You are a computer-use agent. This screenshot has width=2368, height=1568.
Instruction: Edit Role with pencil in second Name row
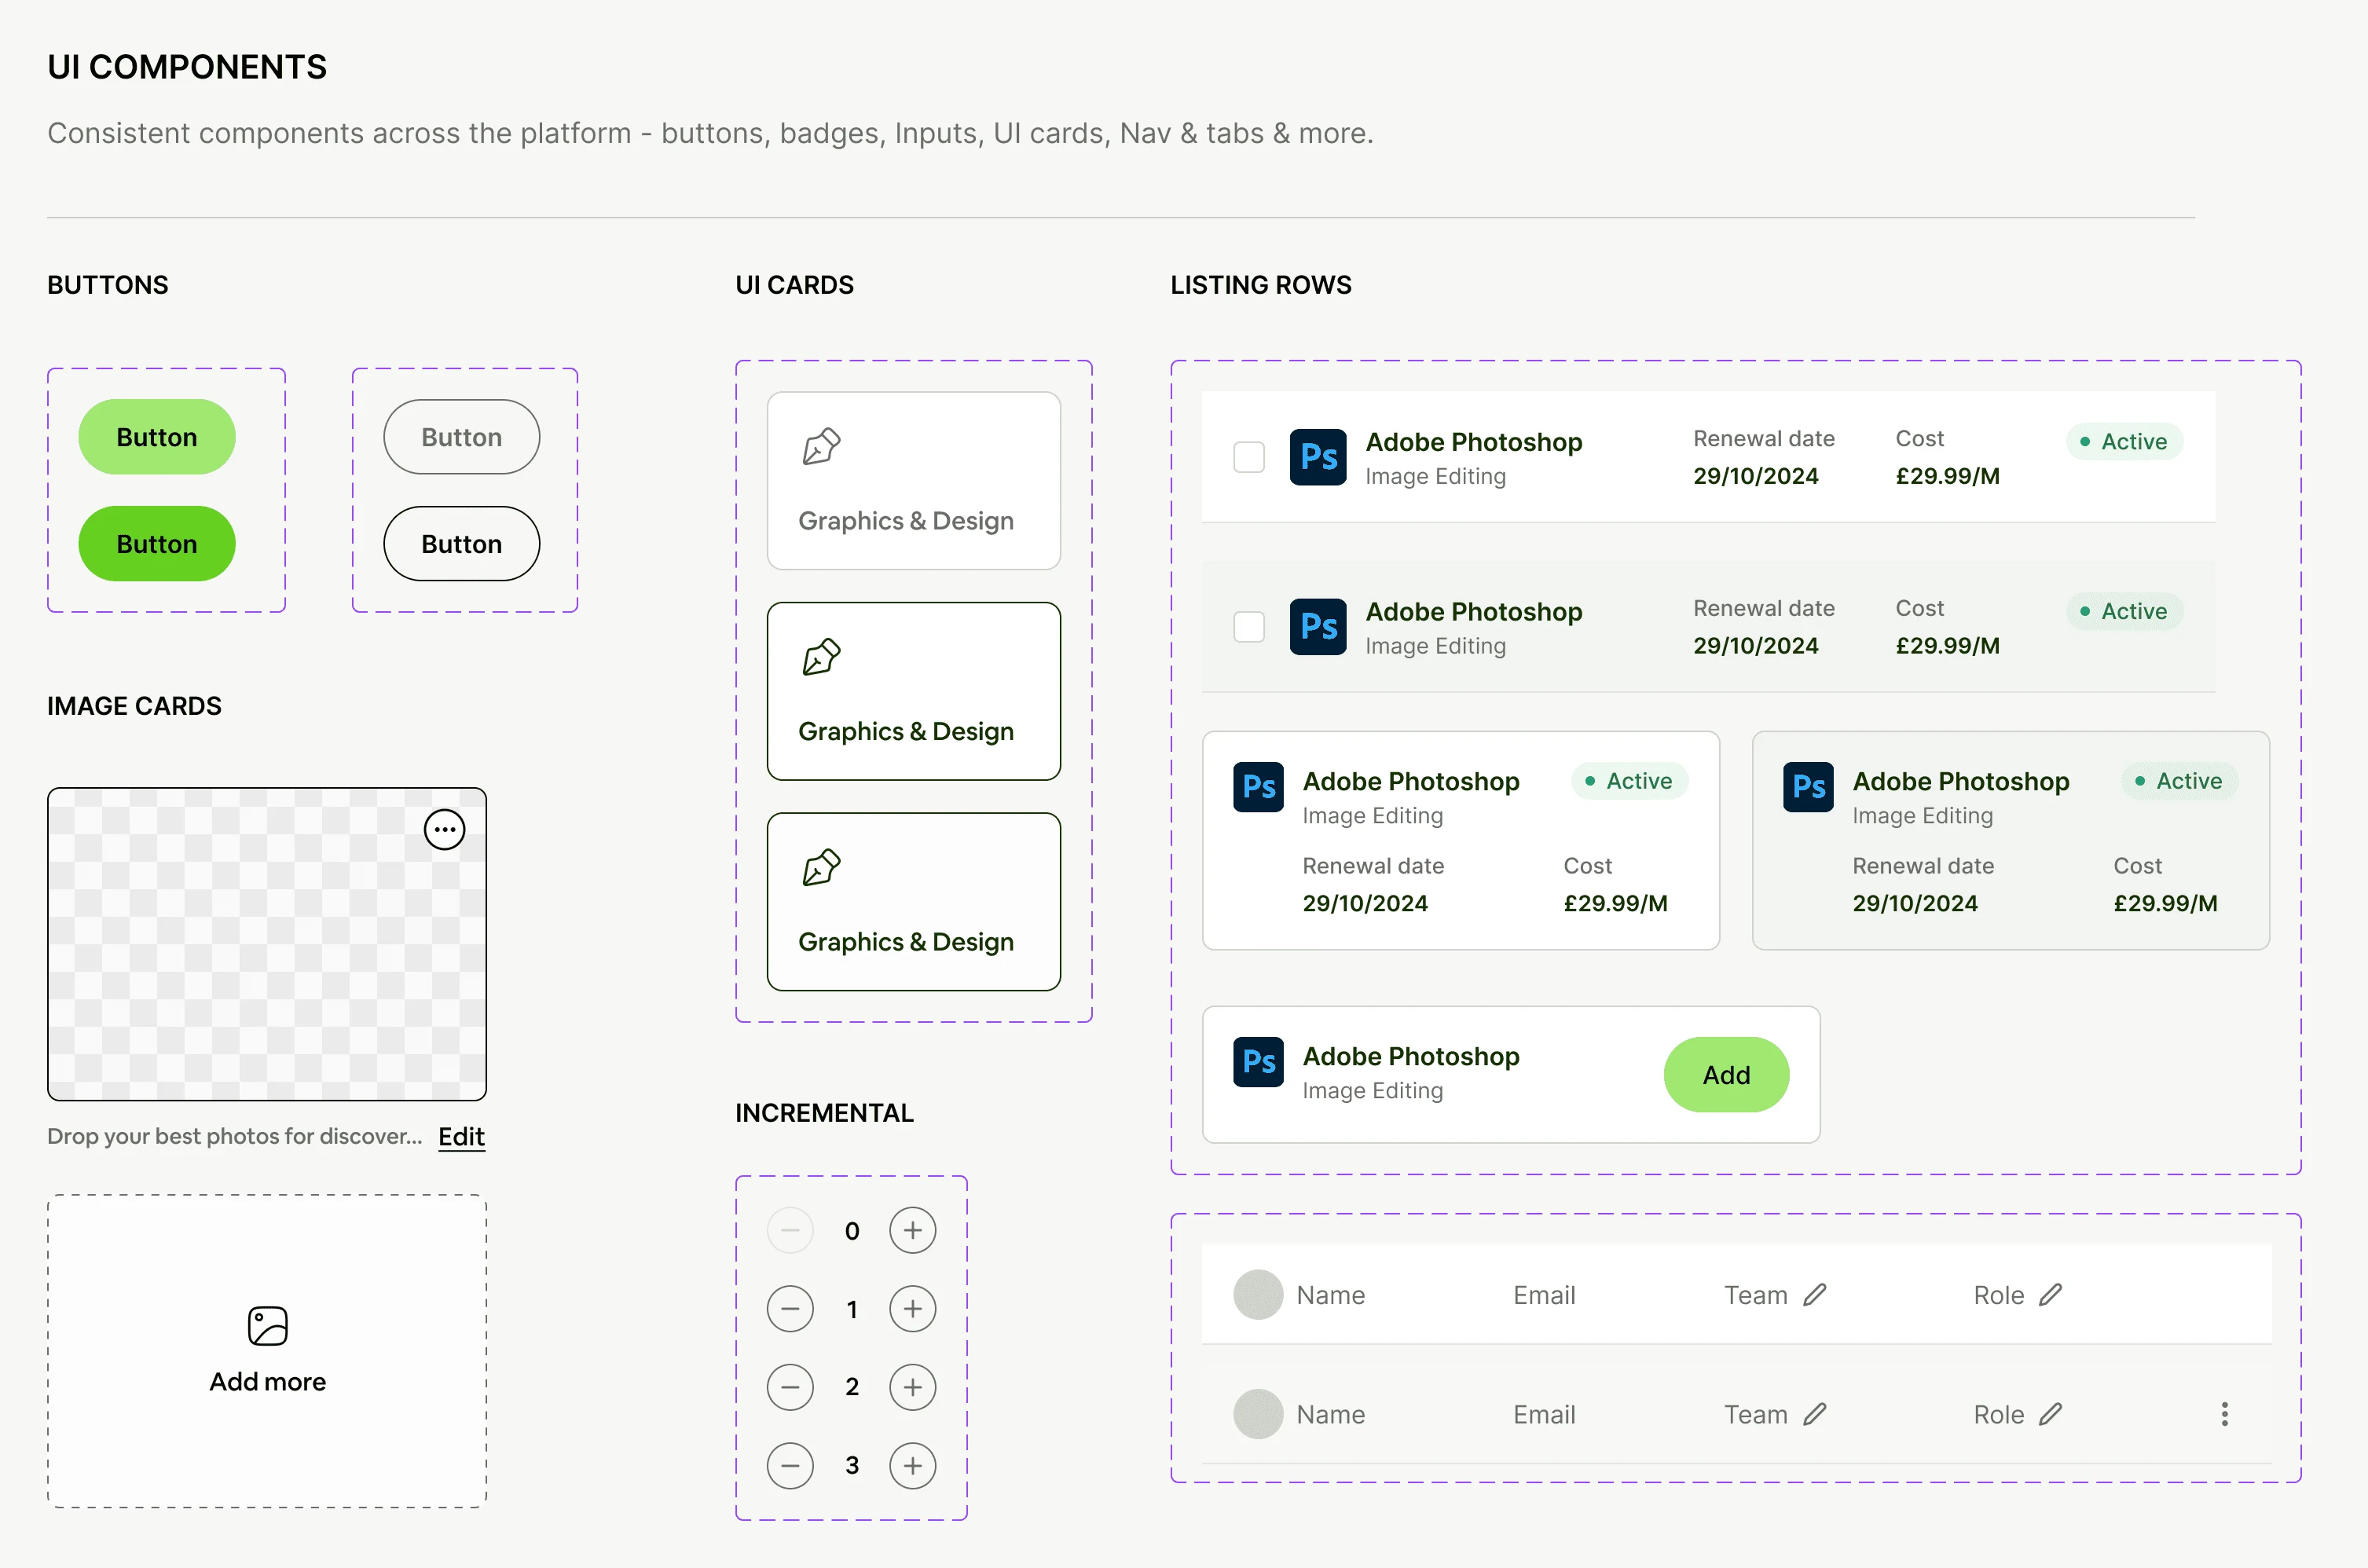[x=2051, y=1414]
